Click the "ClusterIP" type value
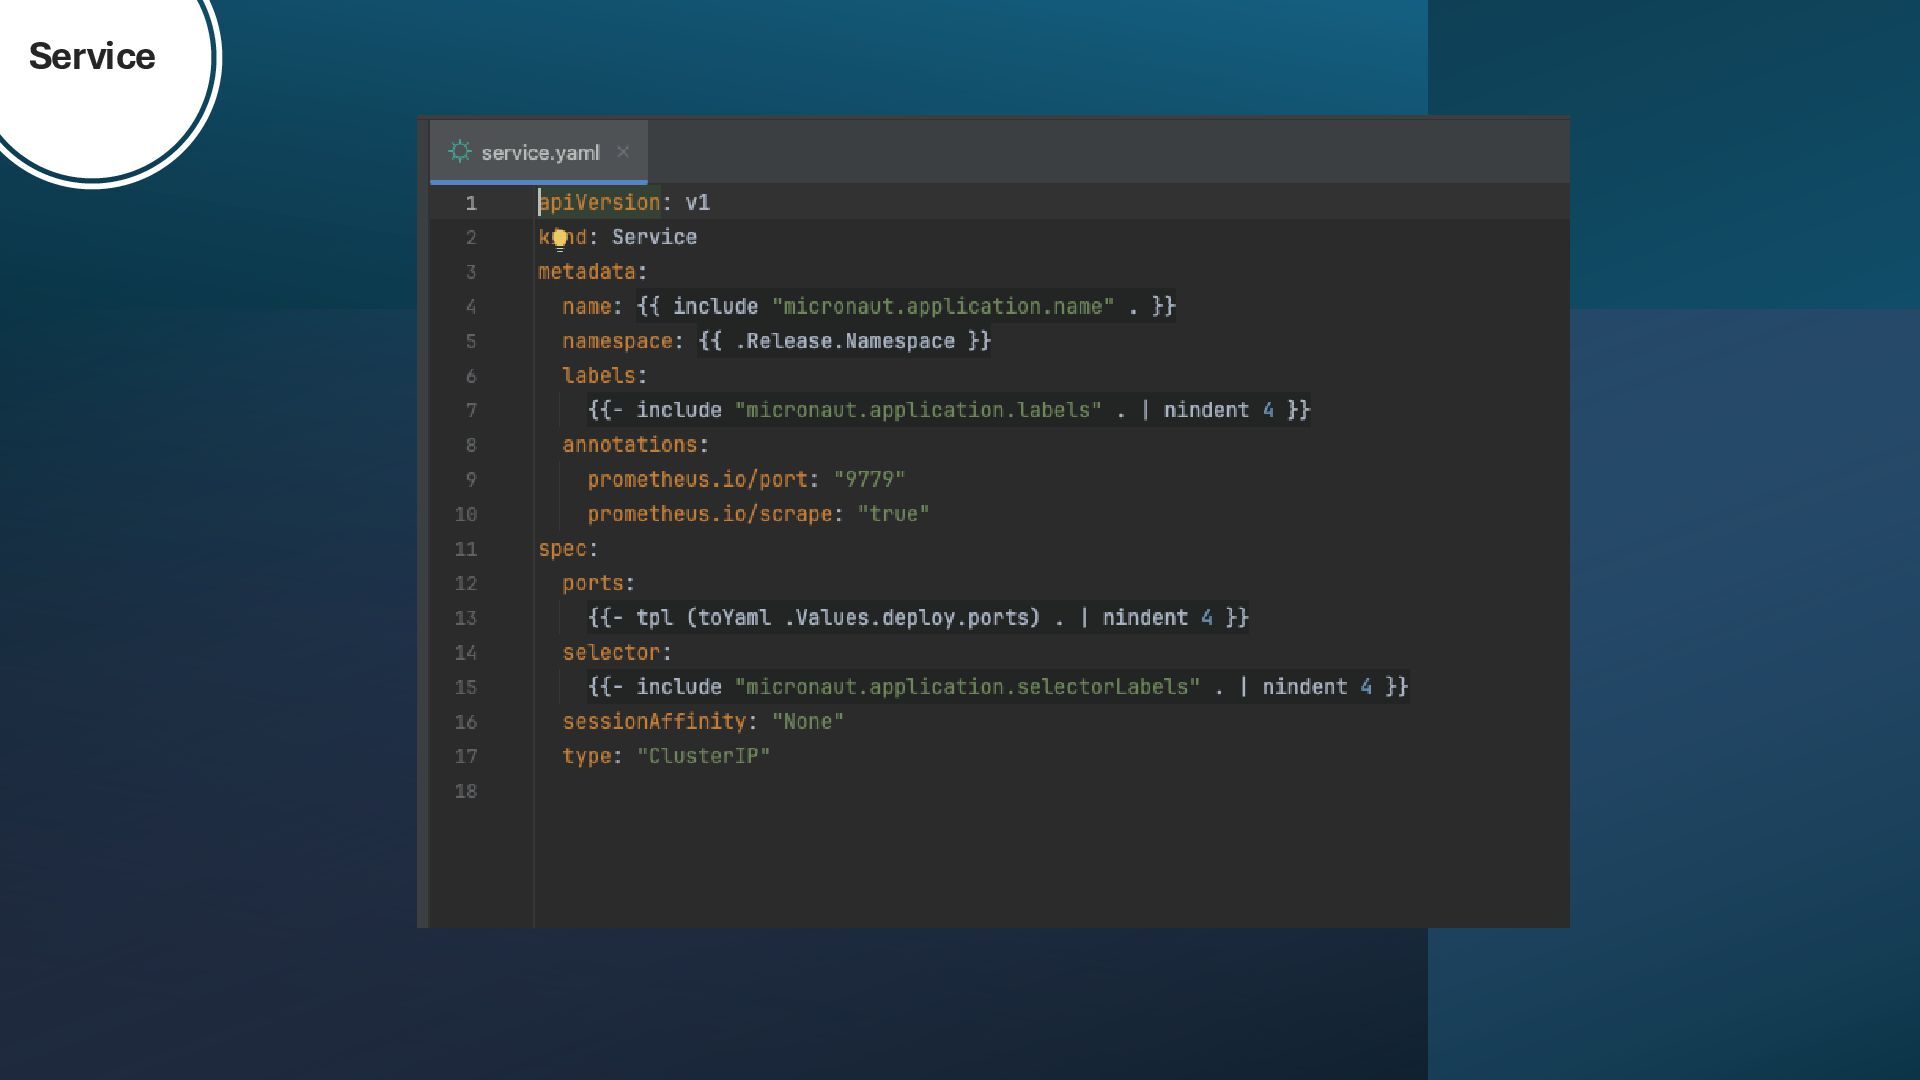Screen dimensions: 1920x1080 coord(703,757)
